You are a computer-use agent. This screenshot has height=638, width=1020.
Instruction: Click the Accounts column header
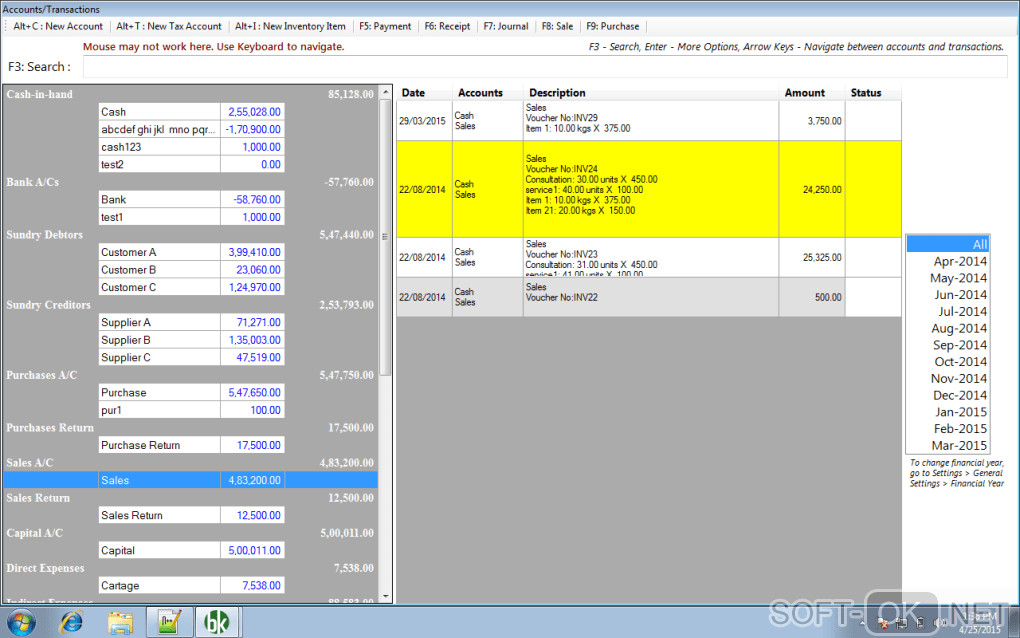(488, 93)
